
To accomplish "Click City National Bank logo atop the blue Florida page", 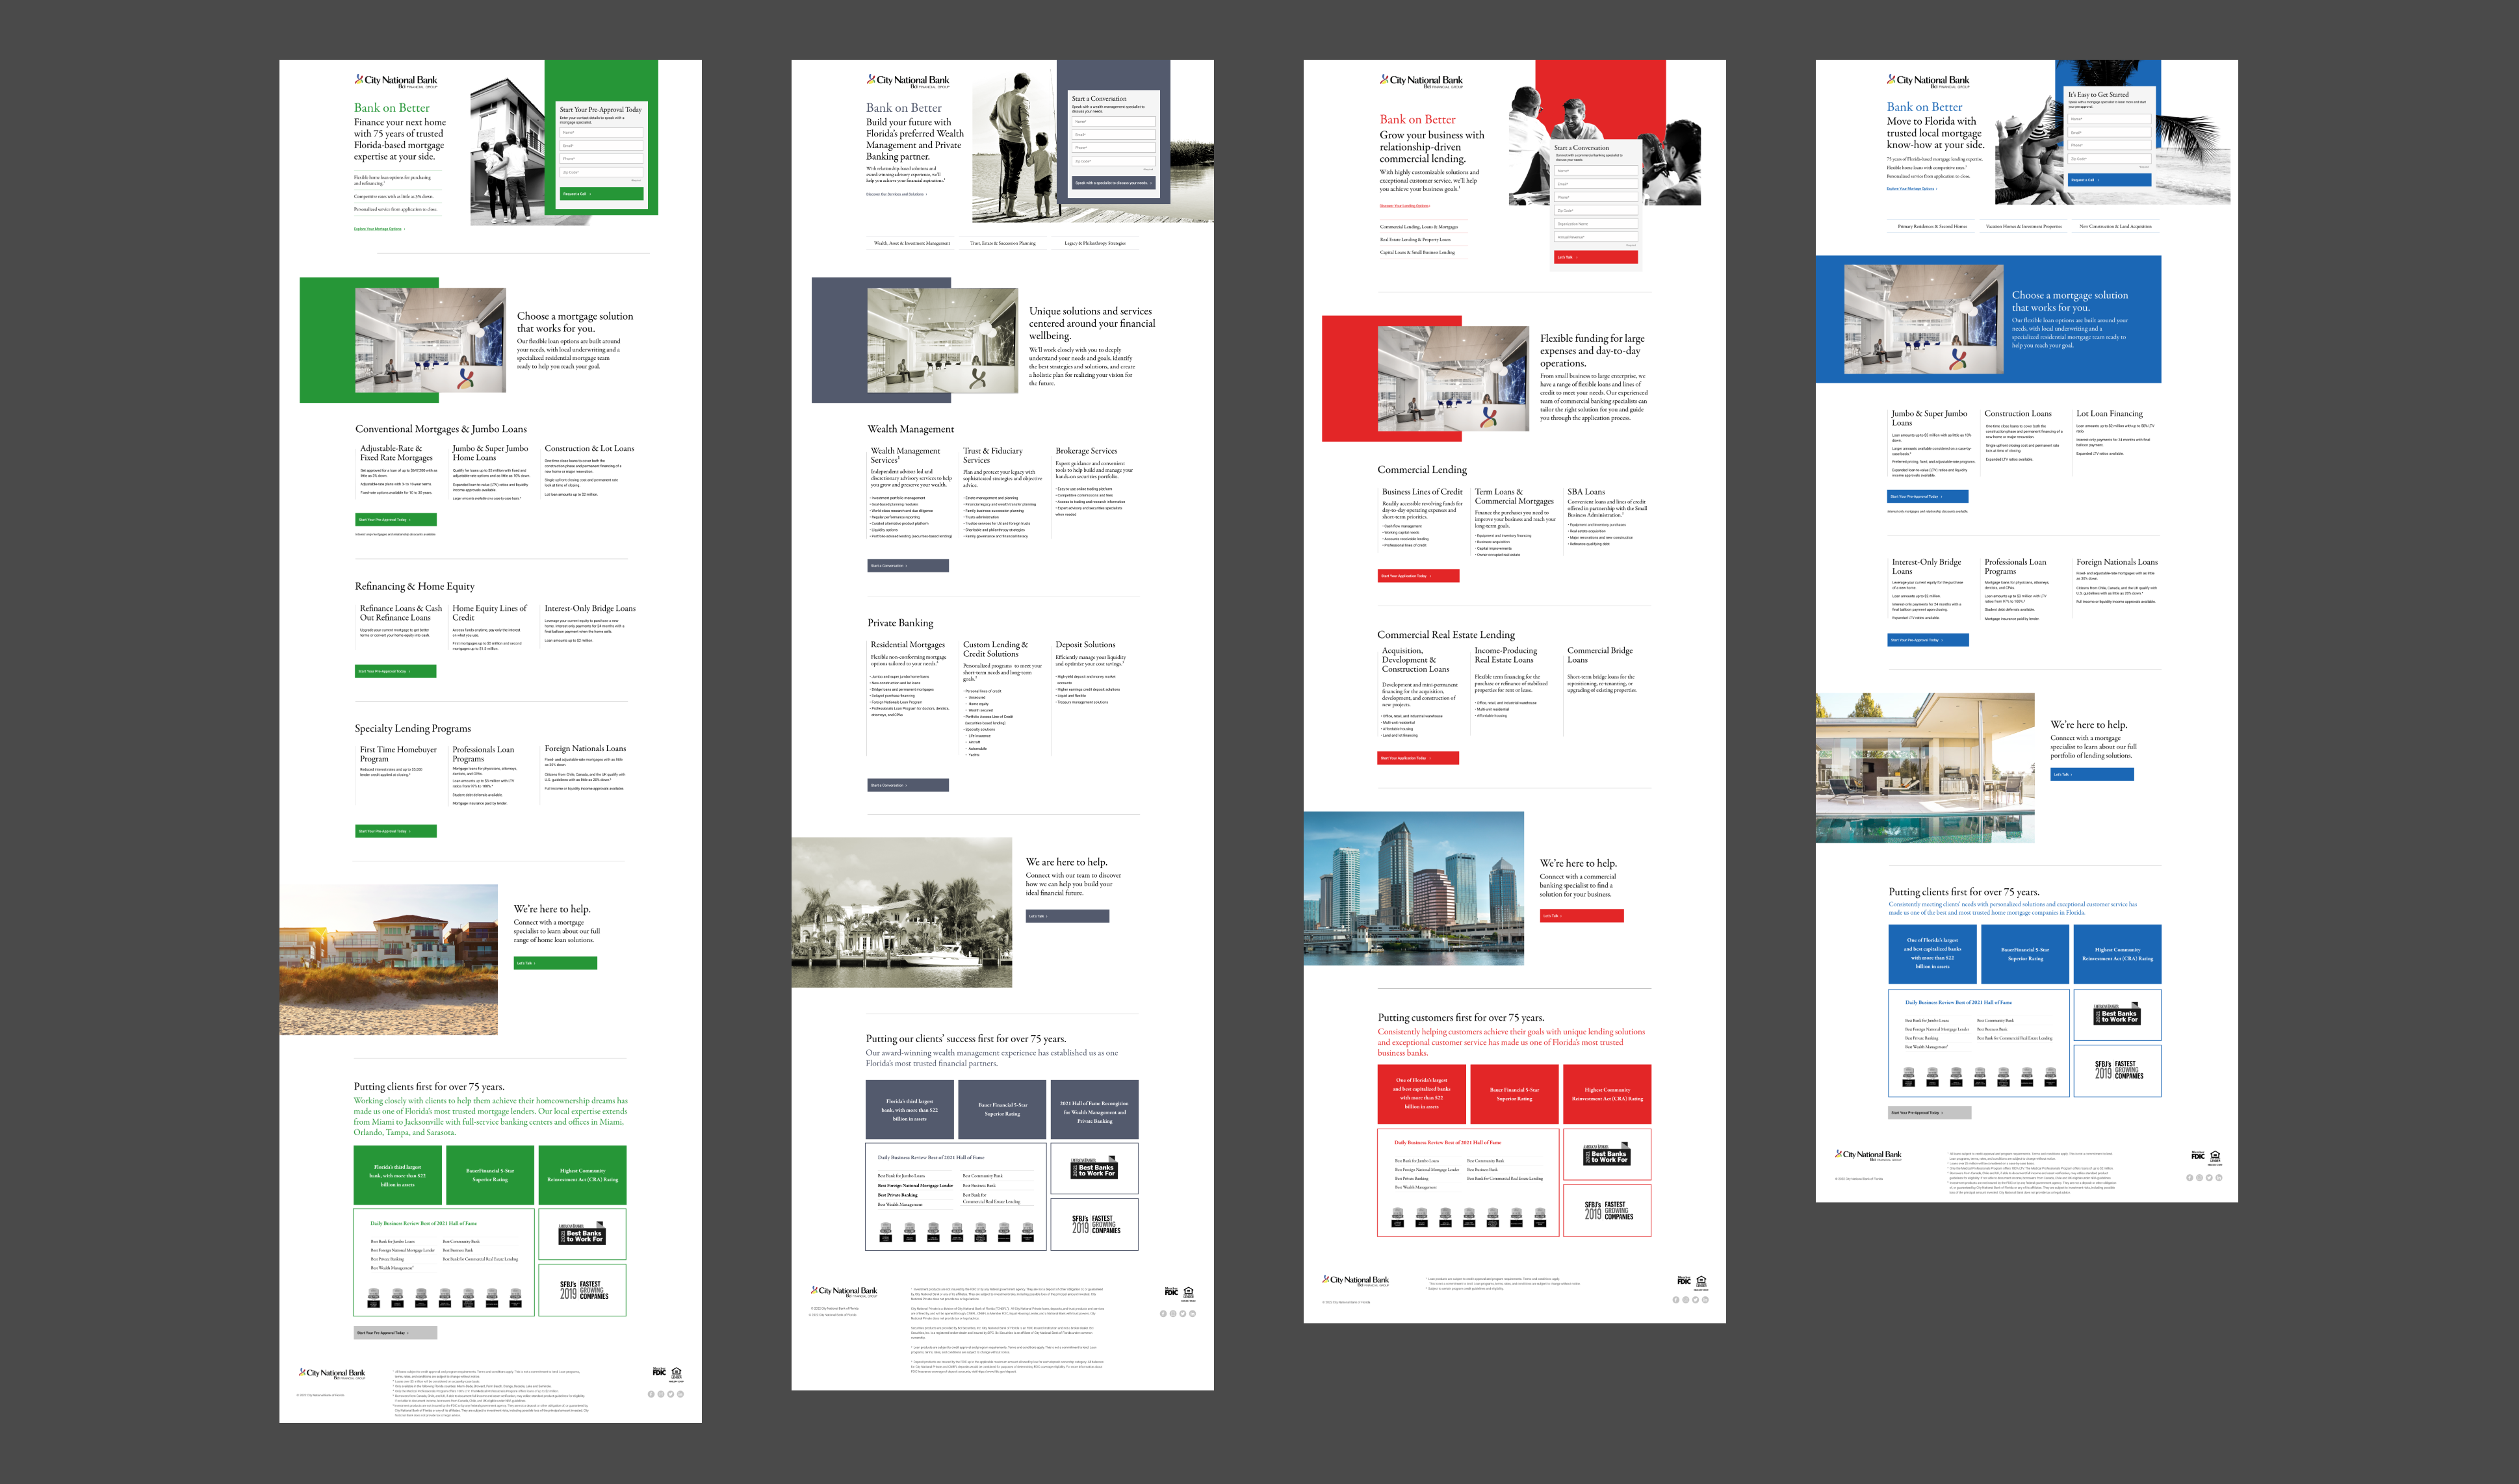I will click(x=1928, y=81).
